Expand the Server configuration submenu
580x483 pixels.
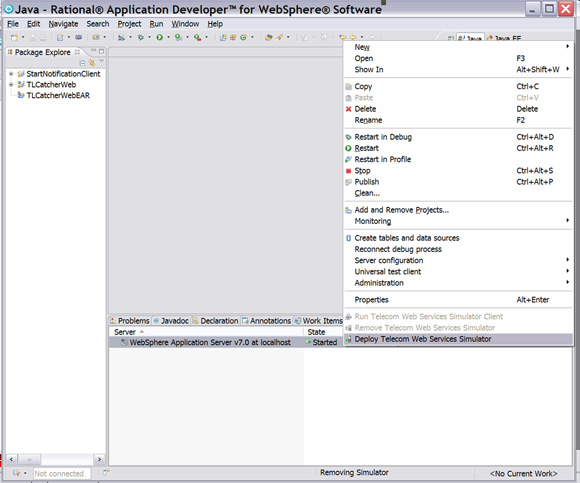459,260
